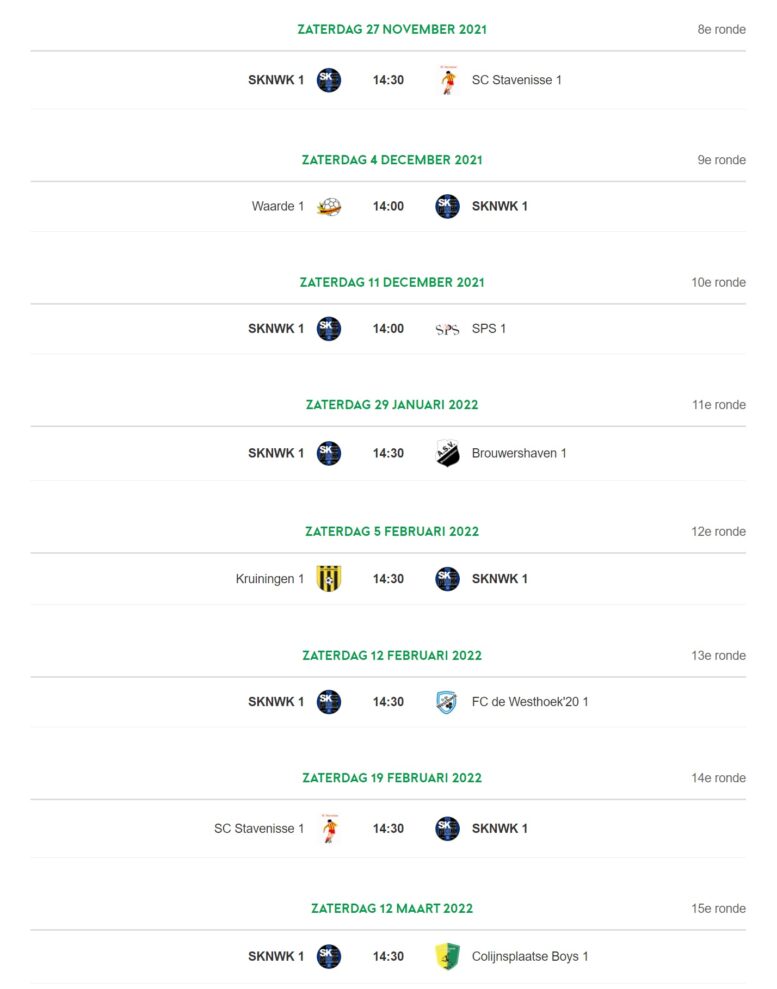777x989 pixels.
Task: Click the Waarde 1 club logo
Action: [329, 206]
